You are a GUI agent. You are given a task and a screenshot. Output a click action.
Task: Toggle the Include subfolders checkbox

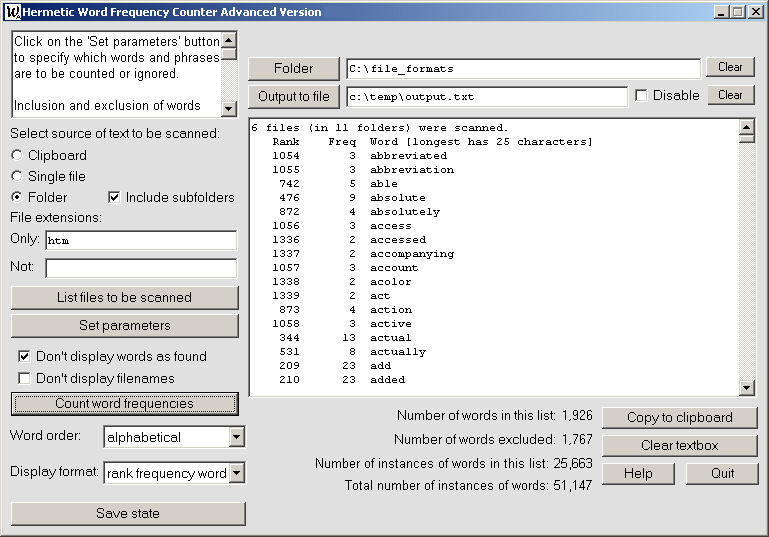click(114, 197)
